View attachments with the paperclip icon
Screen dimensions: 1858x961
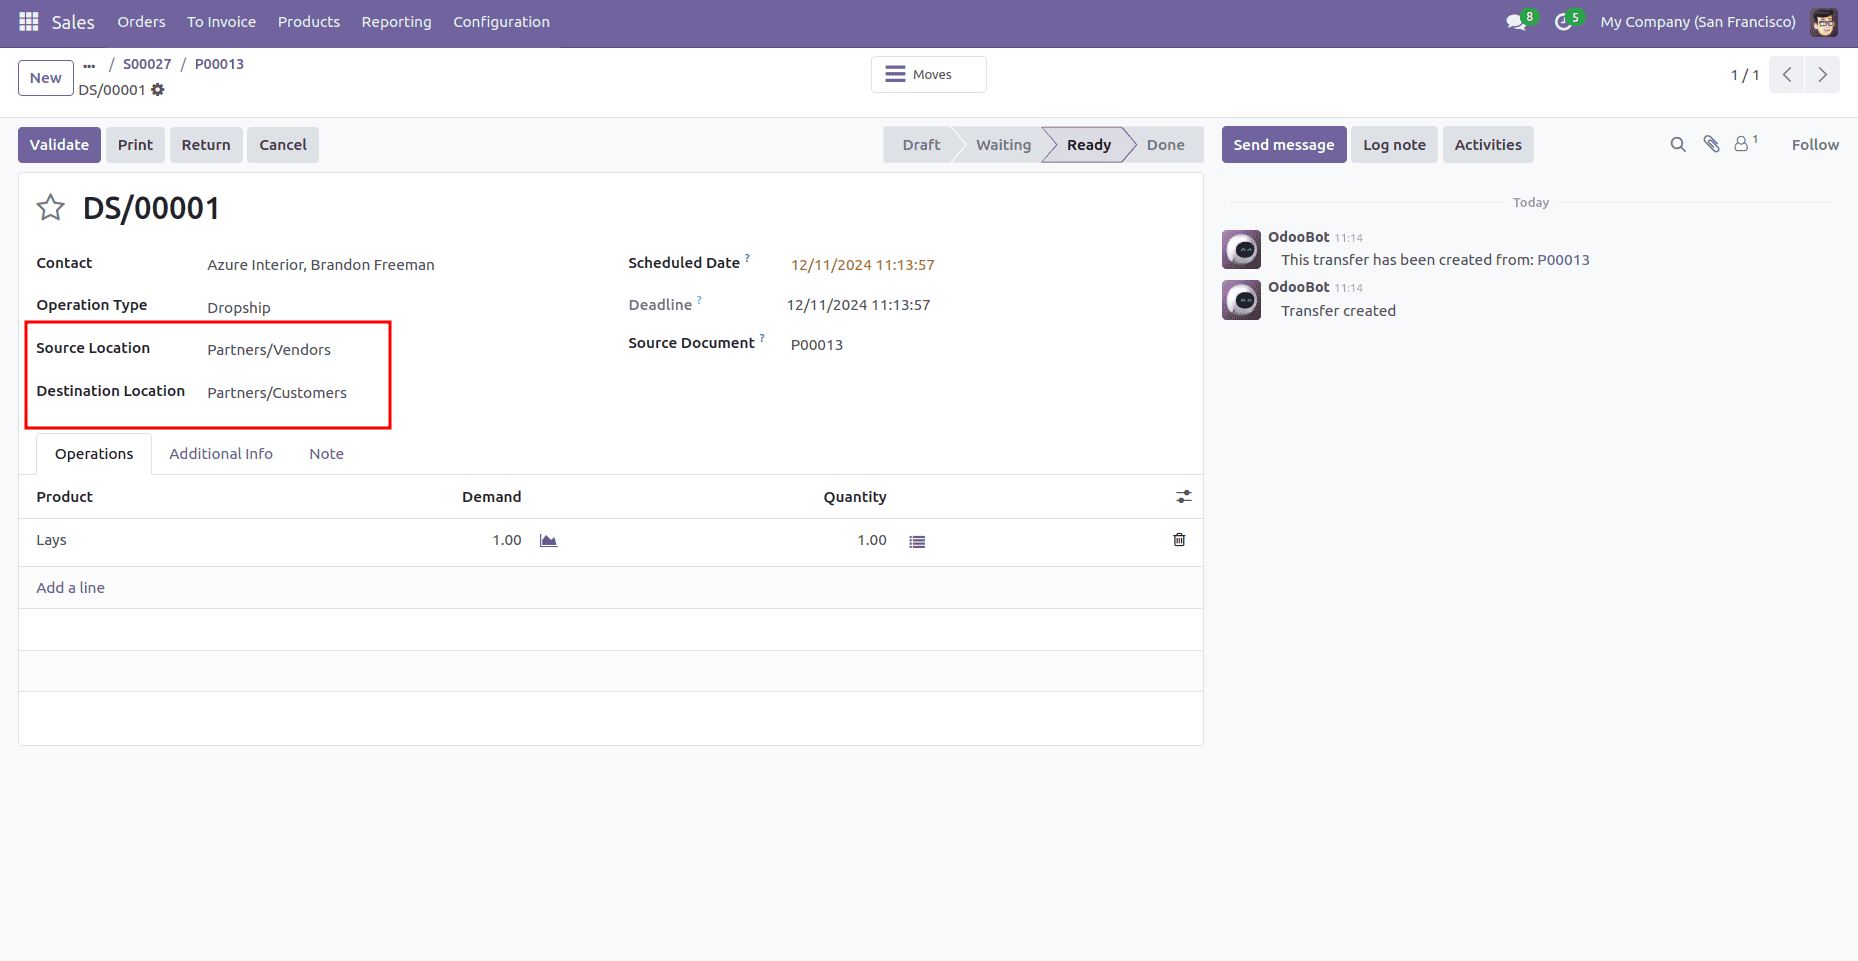pyautogui.click(x=1710, y=144)
